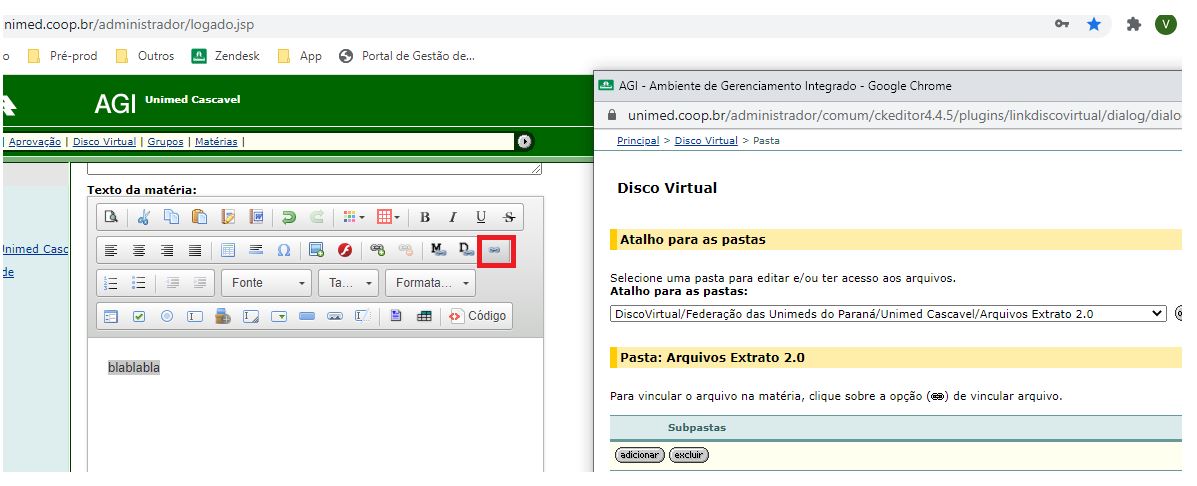The height and width of the screenshot is (486, 1197).
Task: Click the Paste clipboard icon
Action: [199, 217]
